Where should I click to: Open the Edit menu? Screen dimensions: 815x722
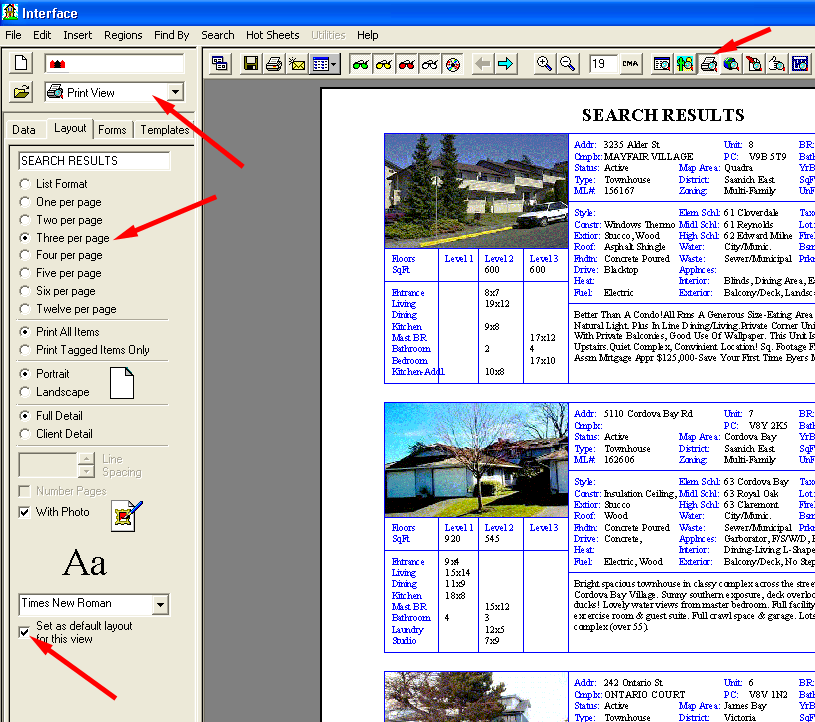point(42,35)
